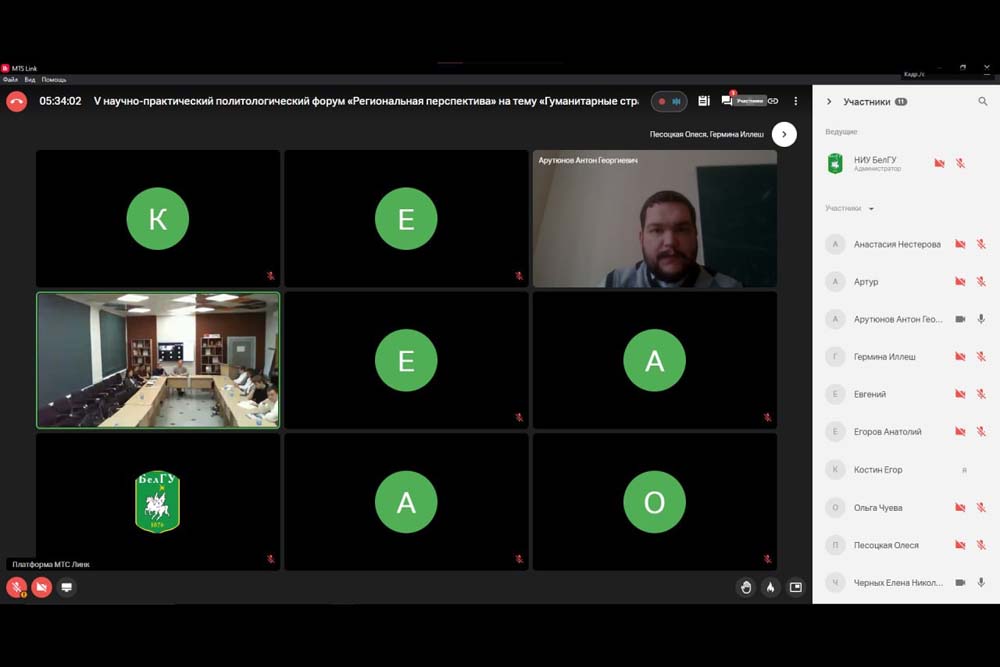The width and height of the screenshot is (1000, 667).
Task: Send a reaction with the flame icon
Action: click(770, 587)
